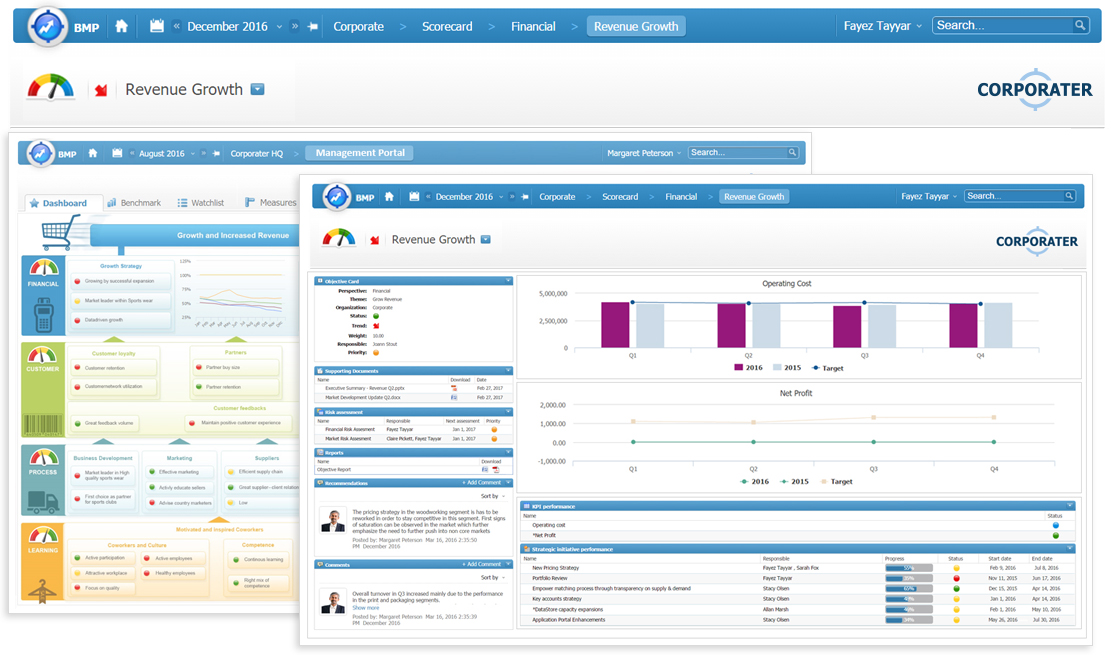The image size is (1111, 655).
Task: Click the progress bar for New Pricing Strategy
Action: 907,568
